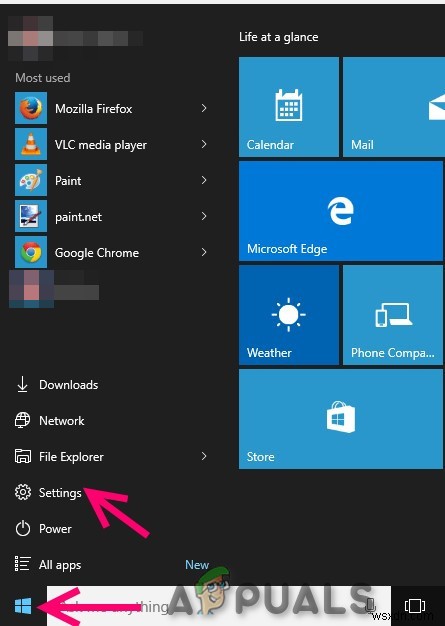Open the Phone Companion tile
The height and width of the screenshot is (626, 445).
coord(393,315)
